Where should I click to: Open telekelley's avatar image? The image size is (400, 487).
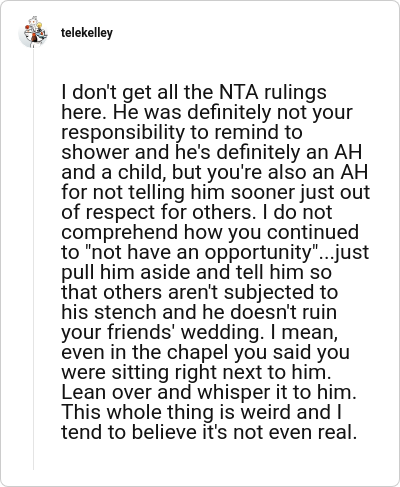click(x=33, y=32)
